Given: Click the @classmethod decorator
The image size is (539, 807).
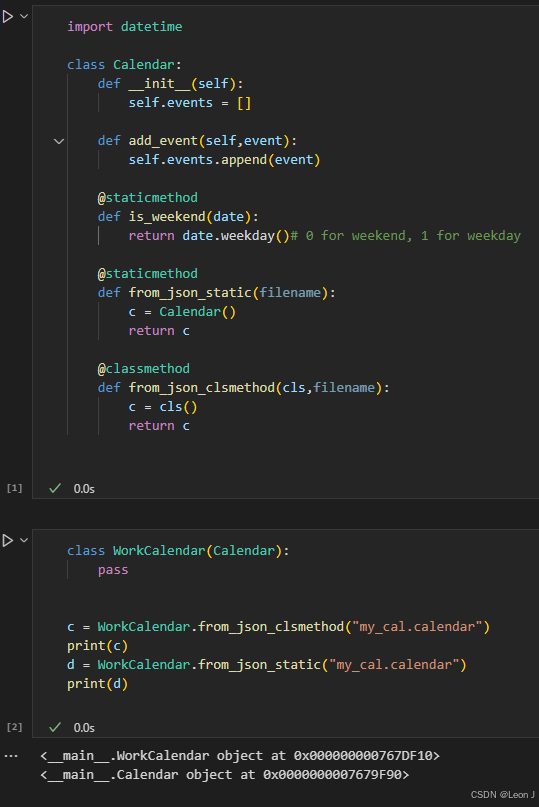Looking at the screenshot, I should pos(144,369).
